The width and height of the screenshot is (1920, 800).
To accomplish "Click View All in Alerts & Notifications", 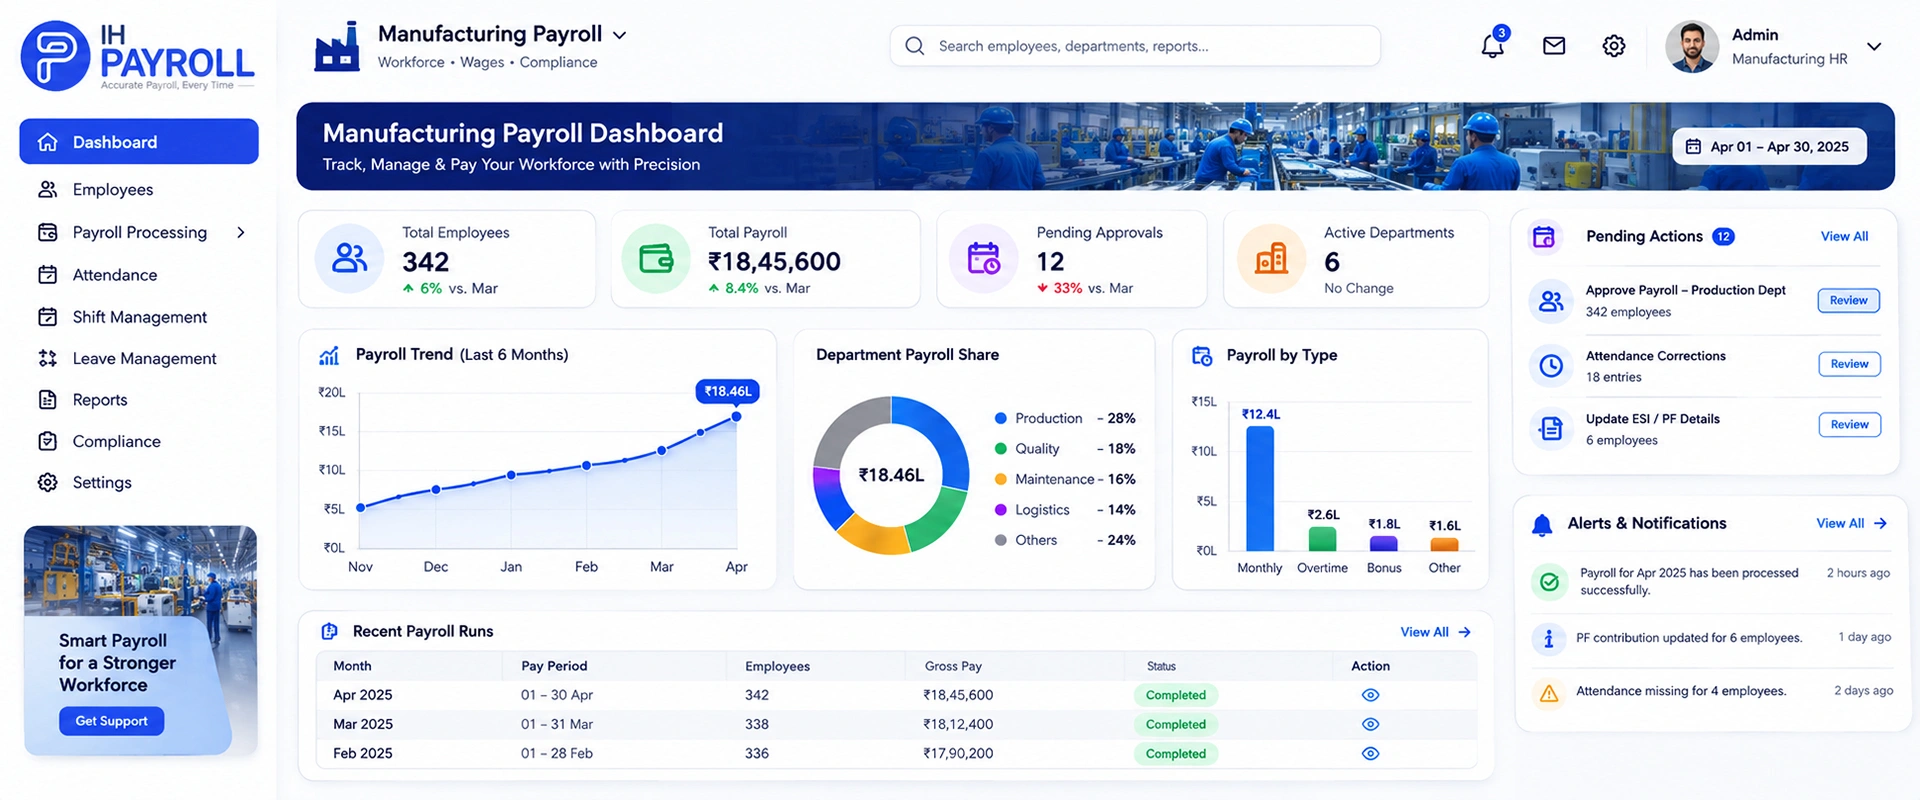I will (1851, 524).
